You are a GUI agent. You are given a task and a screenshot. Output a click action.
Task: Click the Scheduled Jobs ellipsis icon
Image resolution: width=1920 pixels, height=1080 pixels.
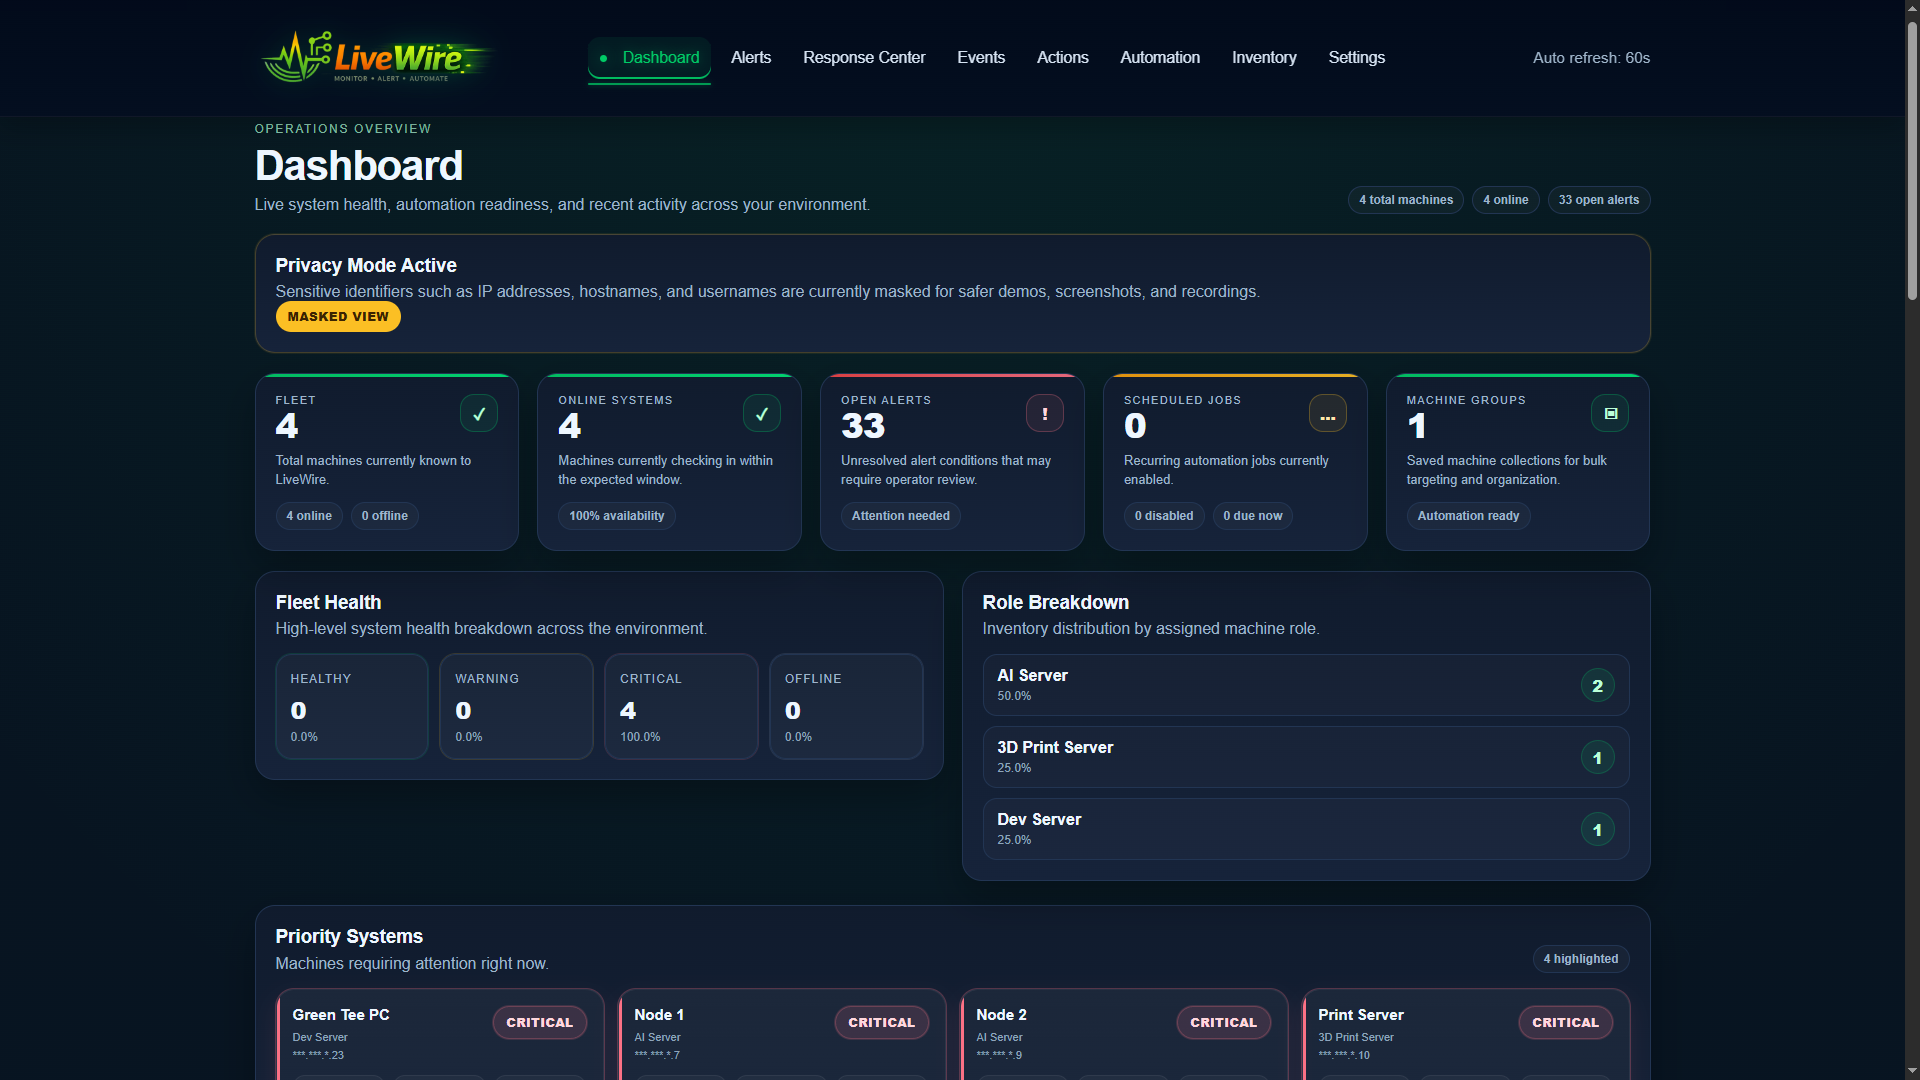(1327, 413)
